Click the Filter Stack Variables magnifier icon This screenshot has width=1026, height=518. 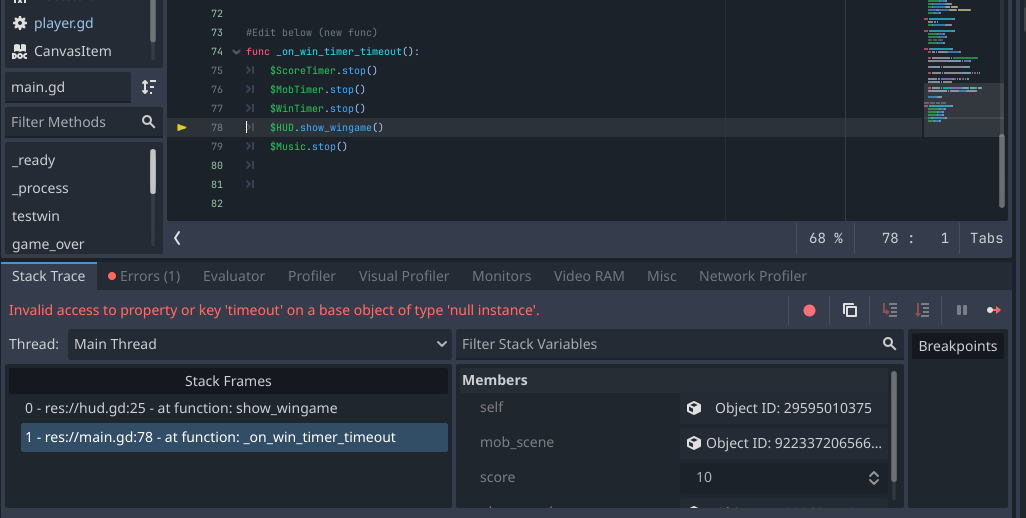click(889, 344)
